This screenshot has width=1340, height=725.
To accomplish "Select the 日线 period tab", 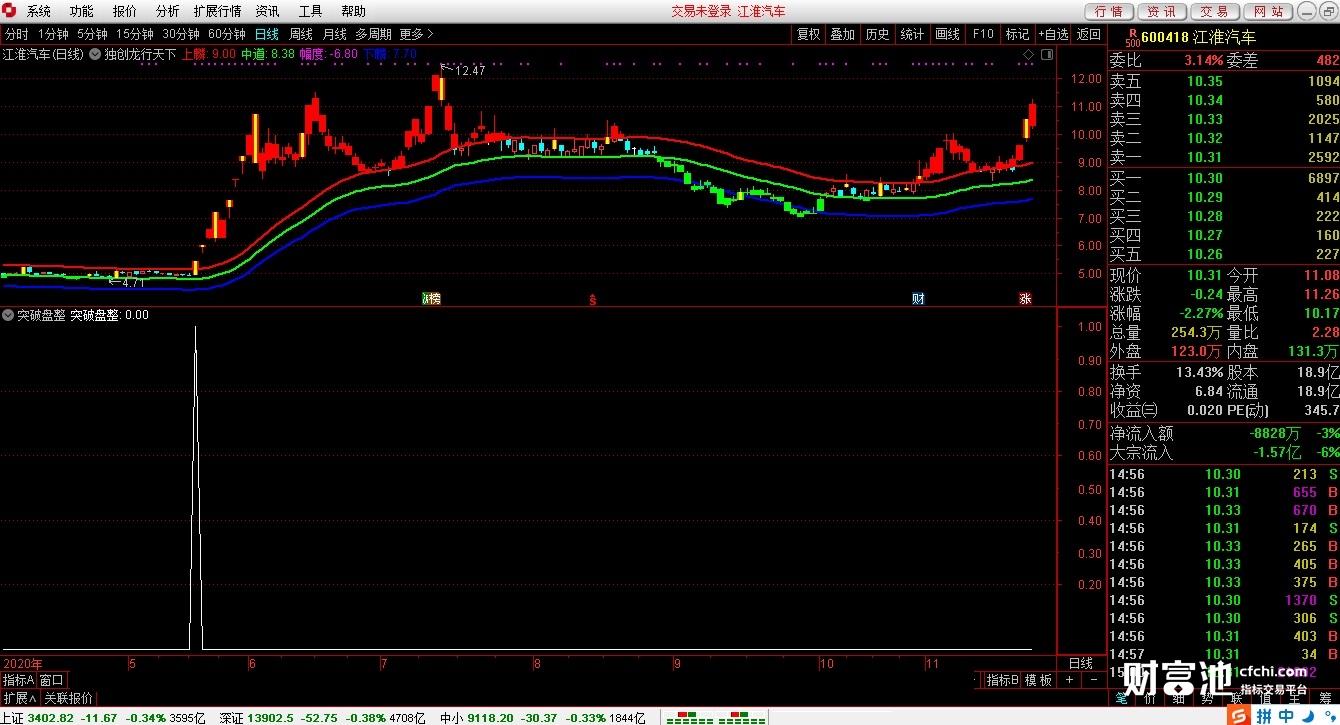I will tap(267, 34).
